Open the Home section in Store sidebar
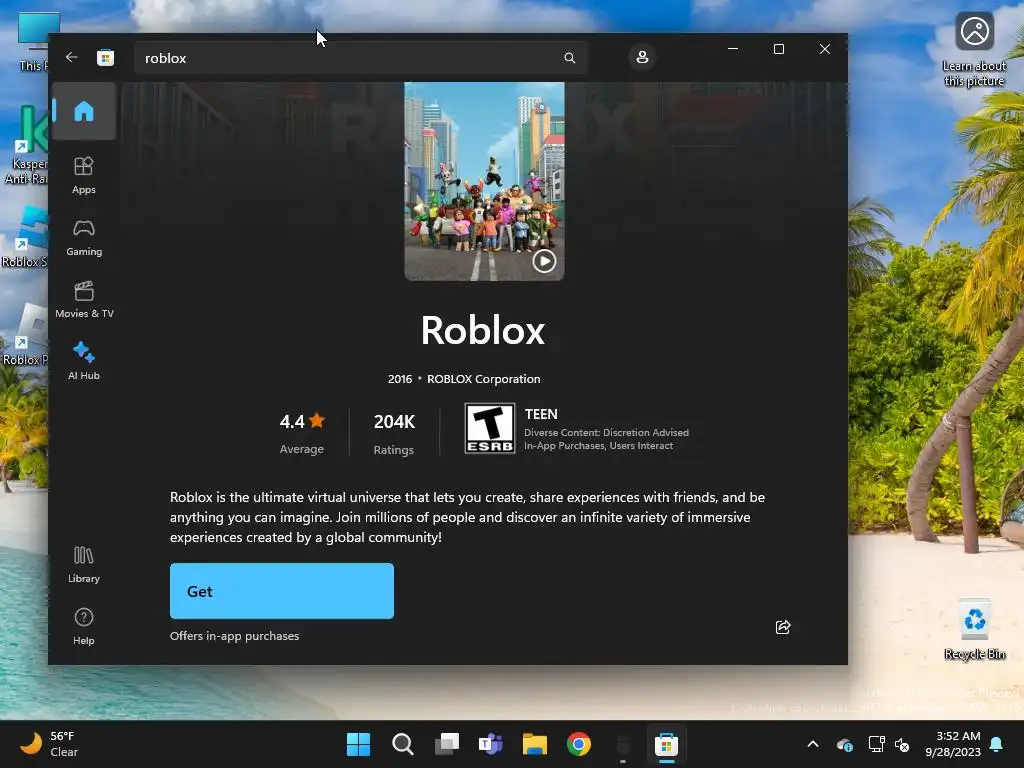Image resolution: width=1024 pixels, height=768 pixels. point(84,111)
